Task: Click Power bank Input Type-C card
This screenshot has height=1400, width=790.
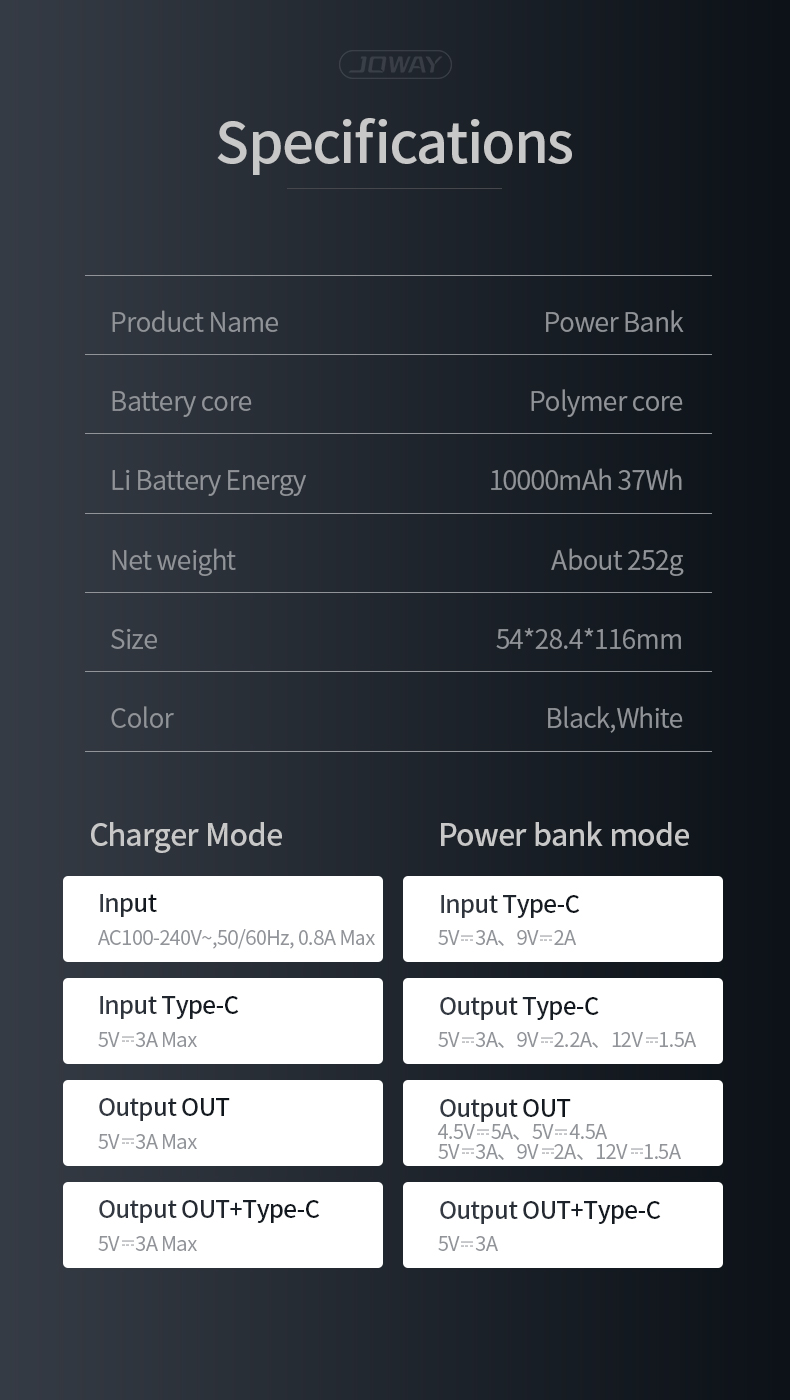Action: (563, 919)
